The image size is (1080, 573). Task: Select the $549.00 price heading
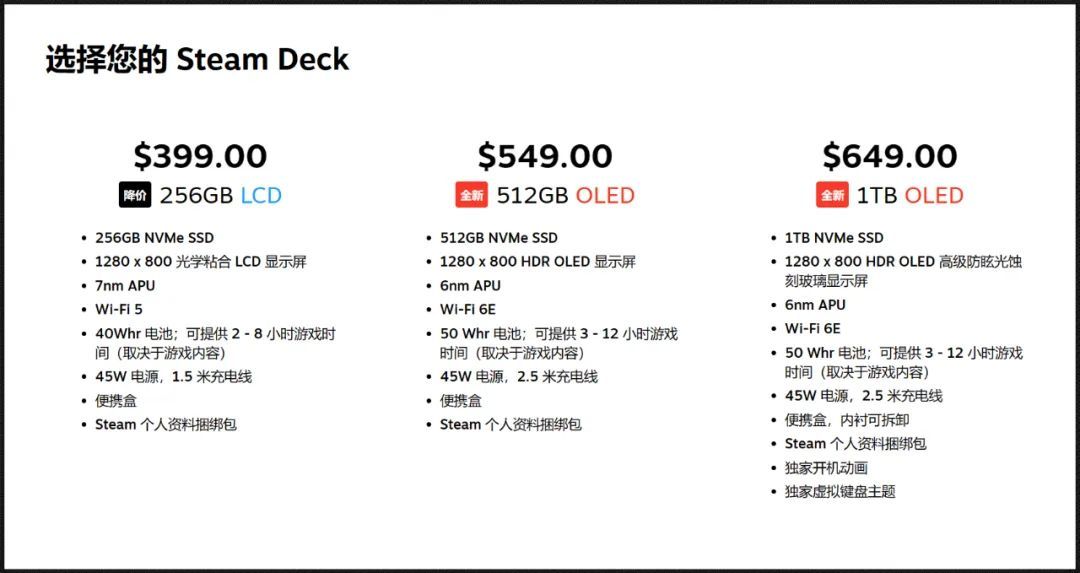(545, 156)
